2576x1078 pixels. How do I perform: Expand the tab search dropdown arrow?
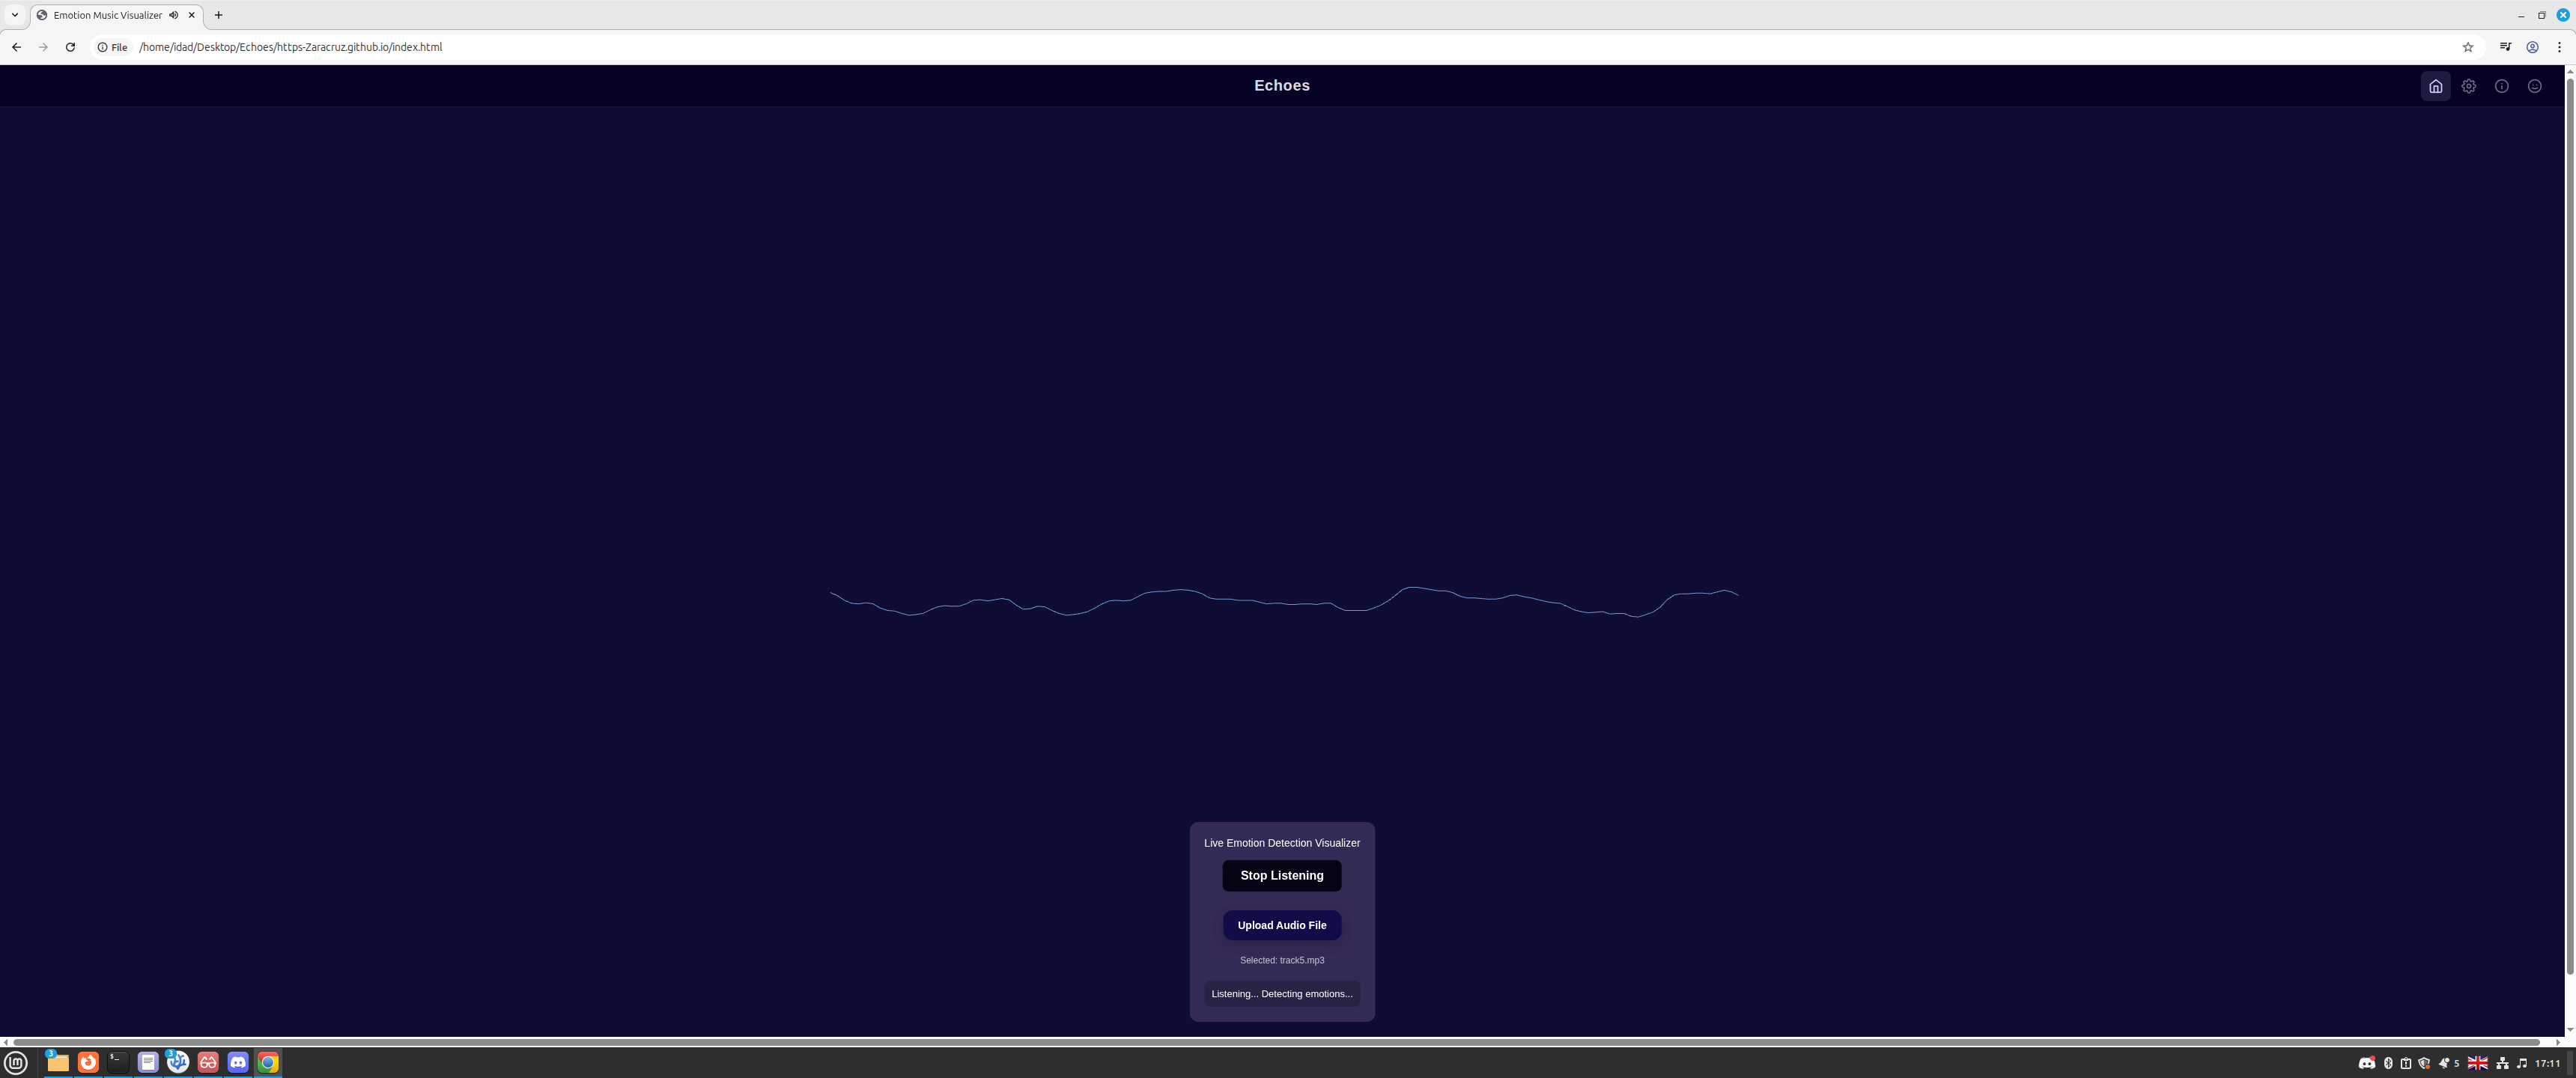click(x=14, y=15)
